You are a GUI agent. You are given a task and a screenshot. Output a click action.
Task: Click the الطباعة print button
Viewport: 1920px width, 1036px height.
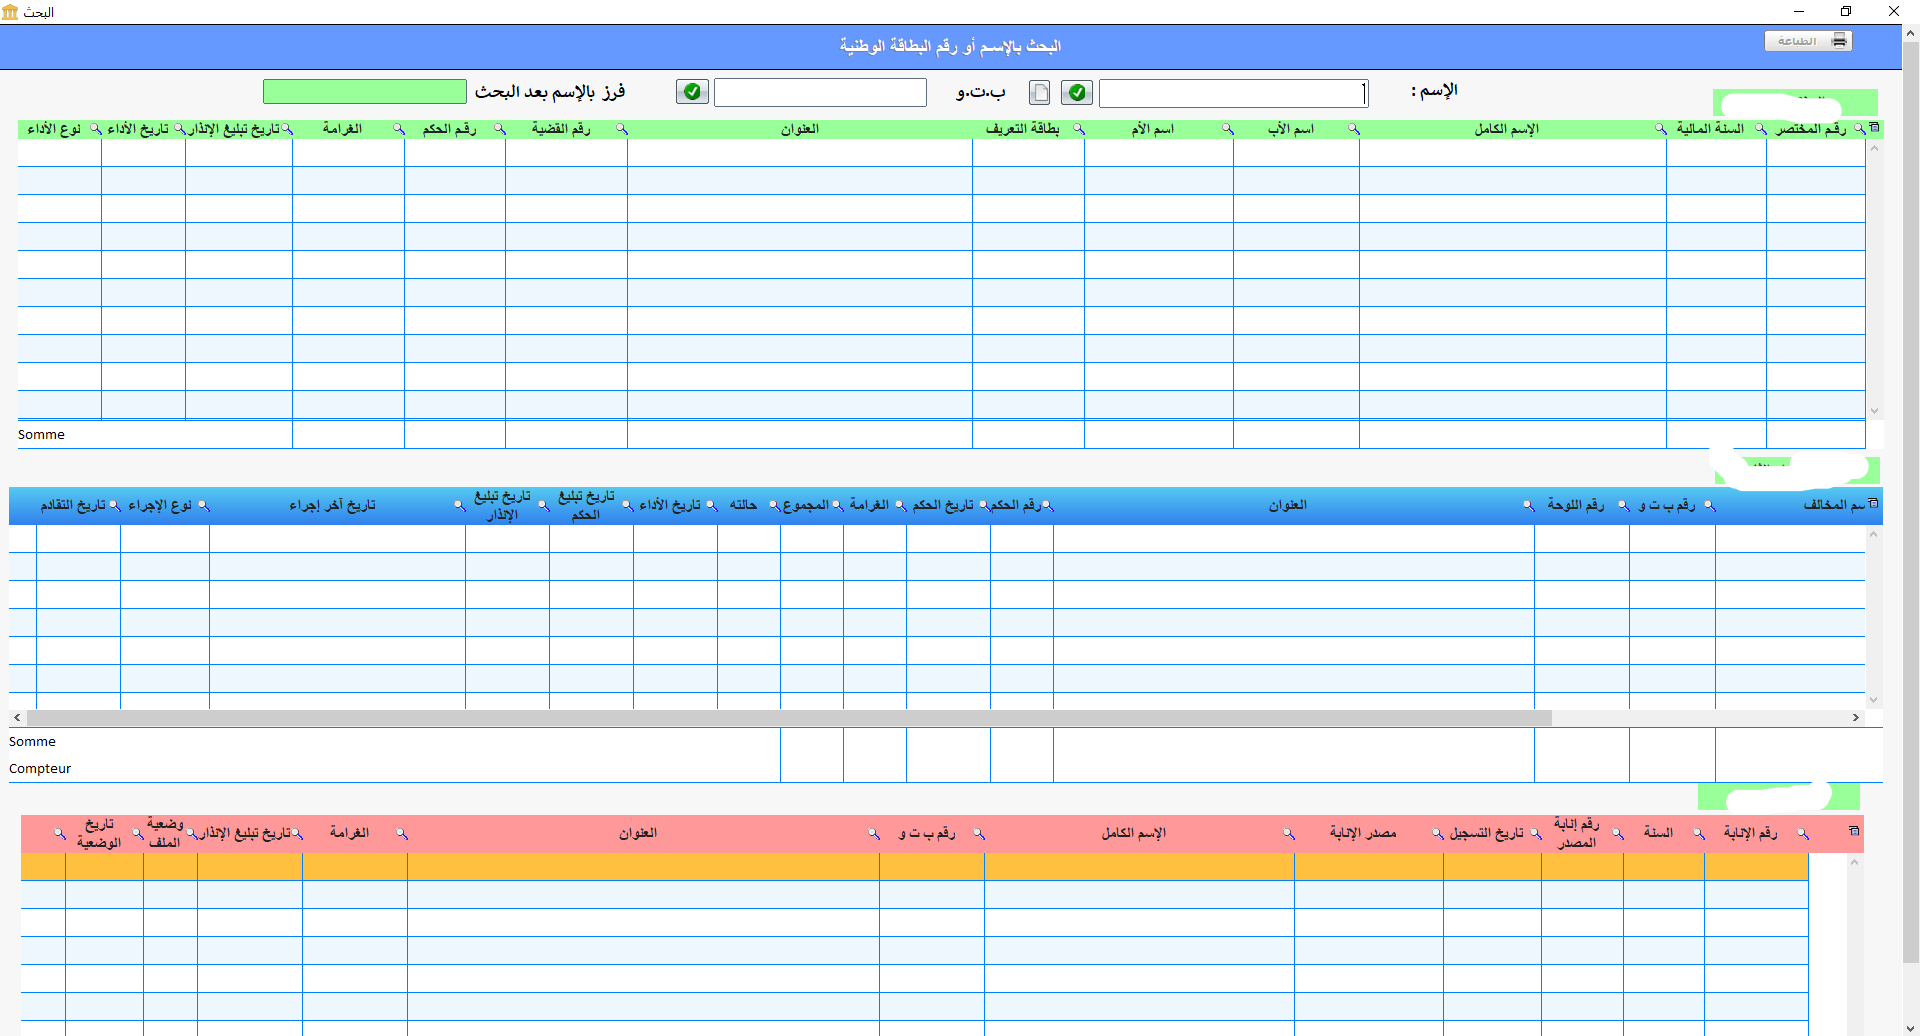(1808, 41)
